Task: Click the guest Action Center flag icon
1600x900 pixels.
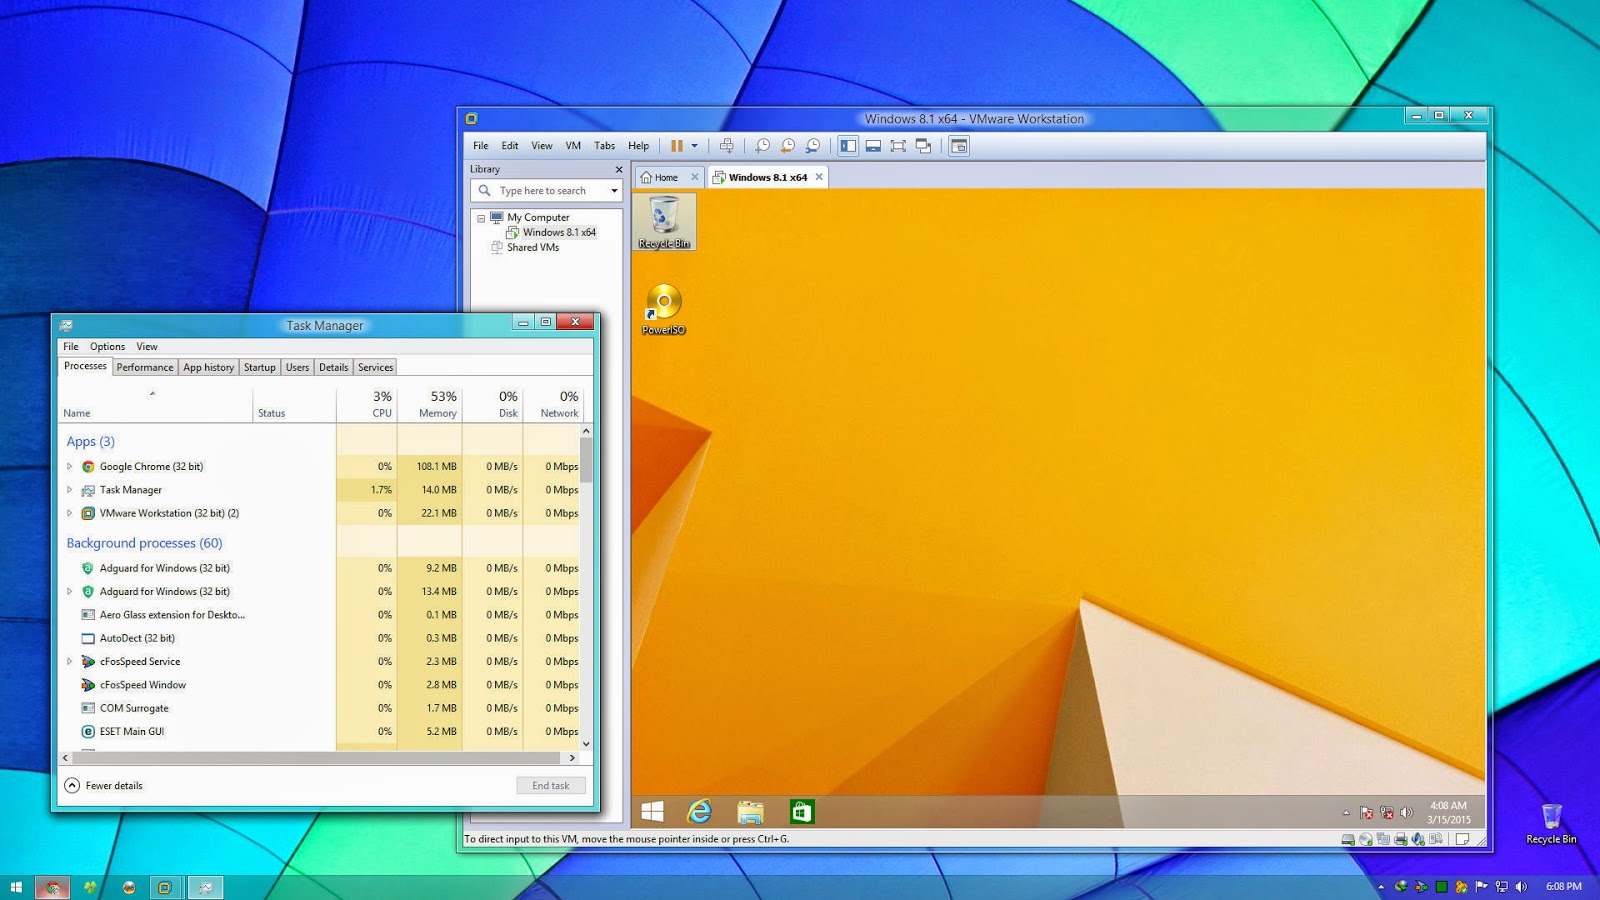Action: 1366,813
